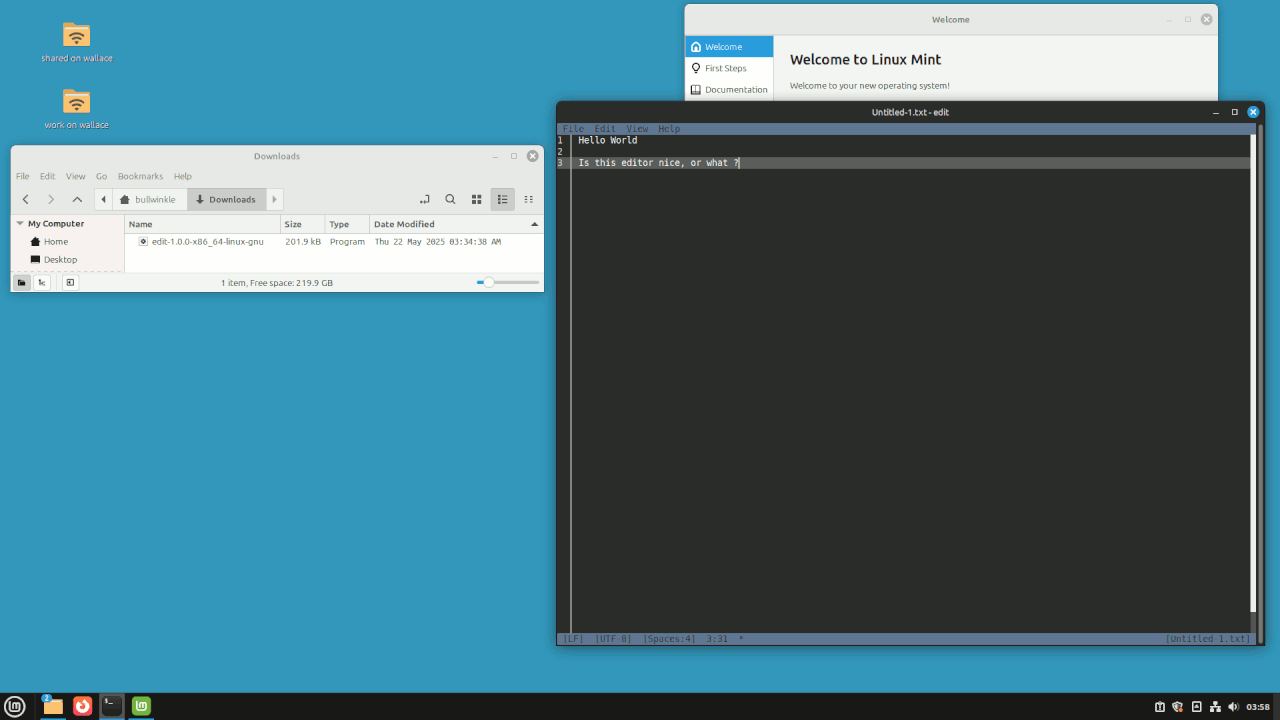Click the 03:58 clock
Screen dimensions: 1280x720
pyautogui.click(x=1258, y=707)
